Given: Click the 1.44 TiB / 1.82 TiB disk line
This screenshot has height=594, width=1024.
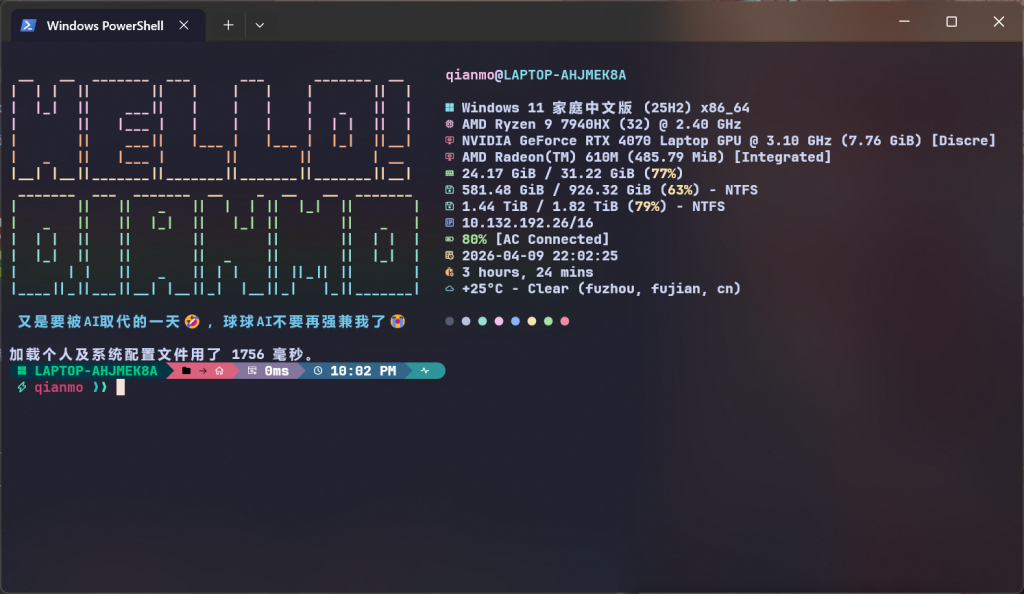Looking at the screenshot, I should click(x=593, y=206).
